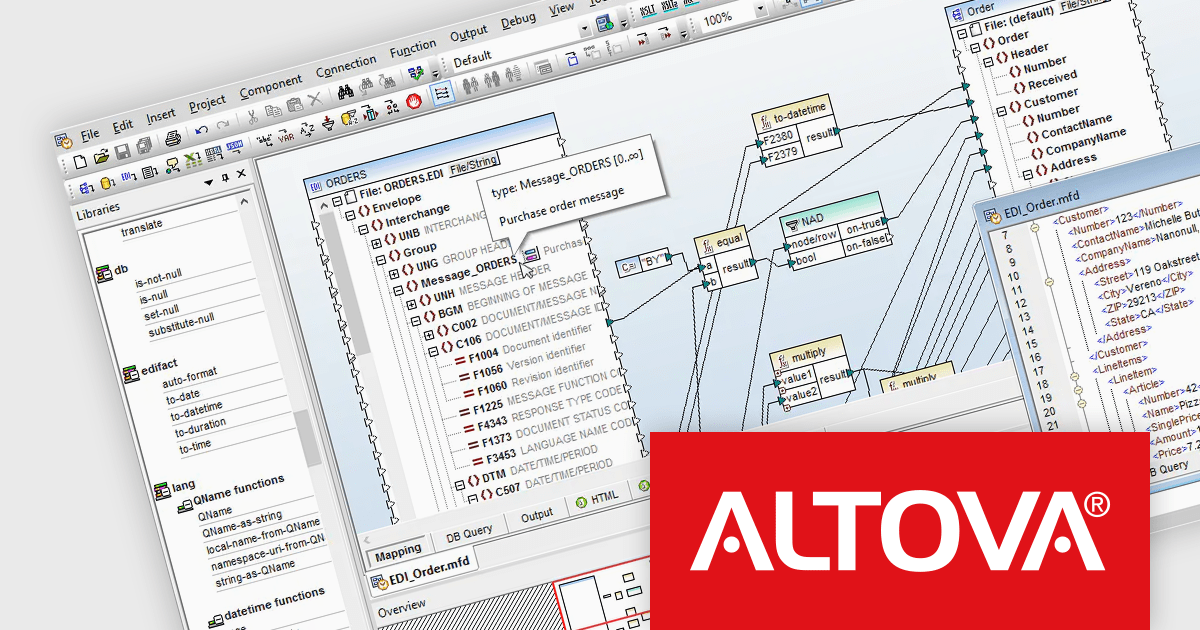This screenshot has width=1200, height=630.
Task: Collapse the Envelope tree node
Action: [336, 201]
